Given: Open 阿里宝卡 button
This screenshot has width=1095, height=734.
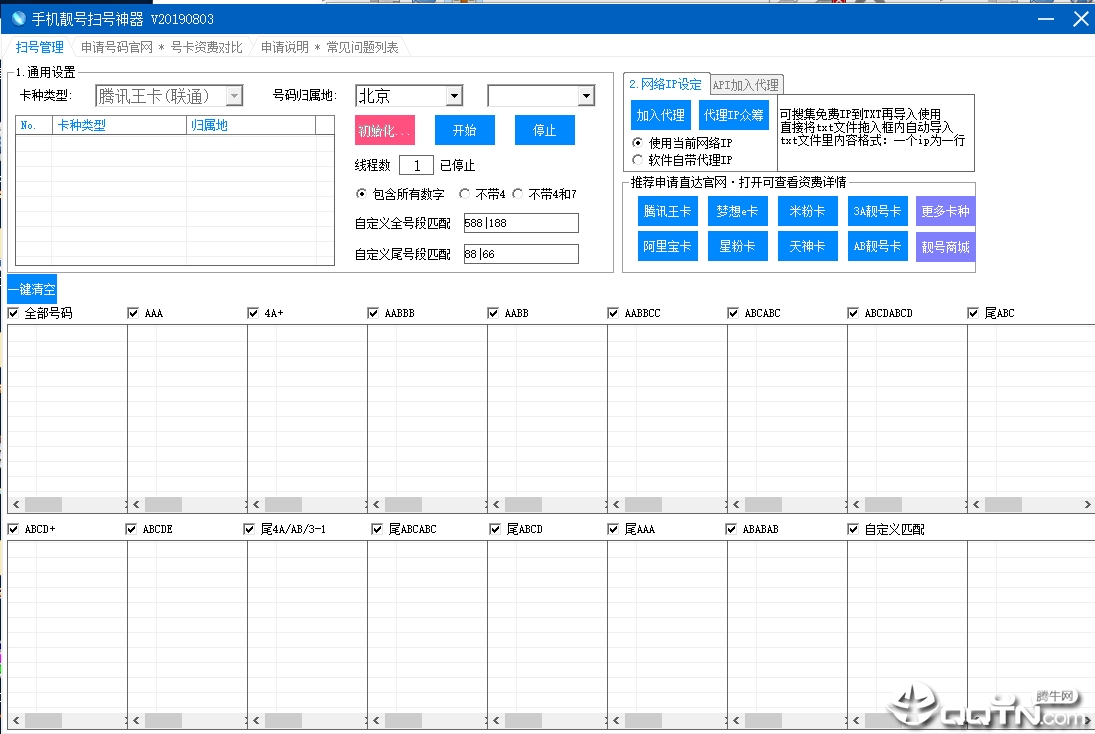Looking at the screenshot, I should [668, 247].
